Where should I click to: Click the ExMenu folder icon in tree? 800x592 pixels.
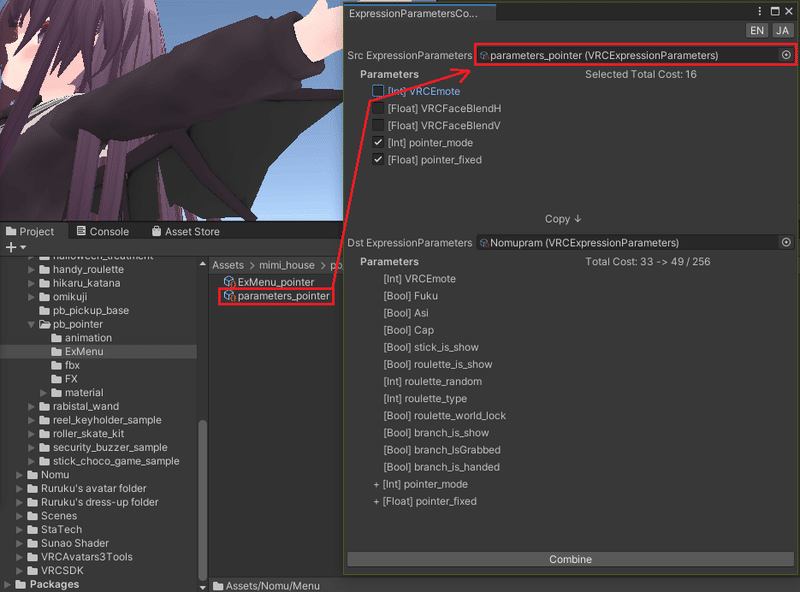click(57, 352)
